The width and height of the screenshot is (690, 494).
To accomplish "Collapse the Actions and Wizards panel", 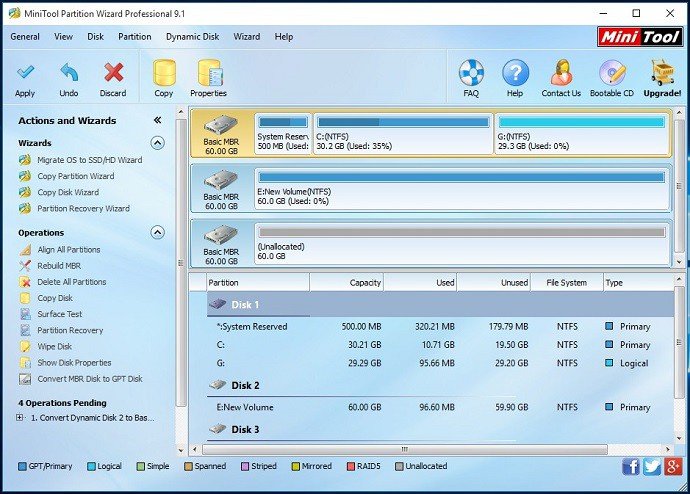I will [x=158, y=120].
